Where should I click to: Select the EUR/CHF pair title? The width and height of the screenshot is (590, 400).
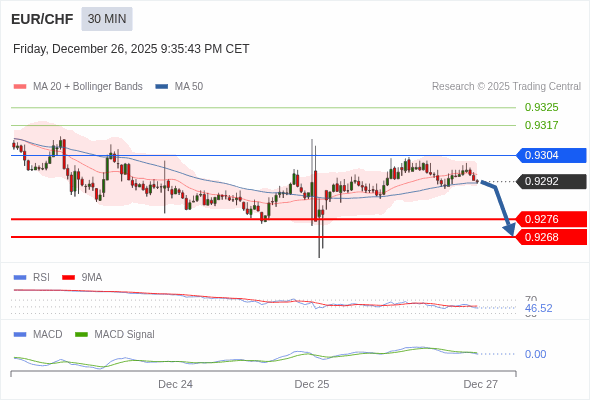[42, 19]
